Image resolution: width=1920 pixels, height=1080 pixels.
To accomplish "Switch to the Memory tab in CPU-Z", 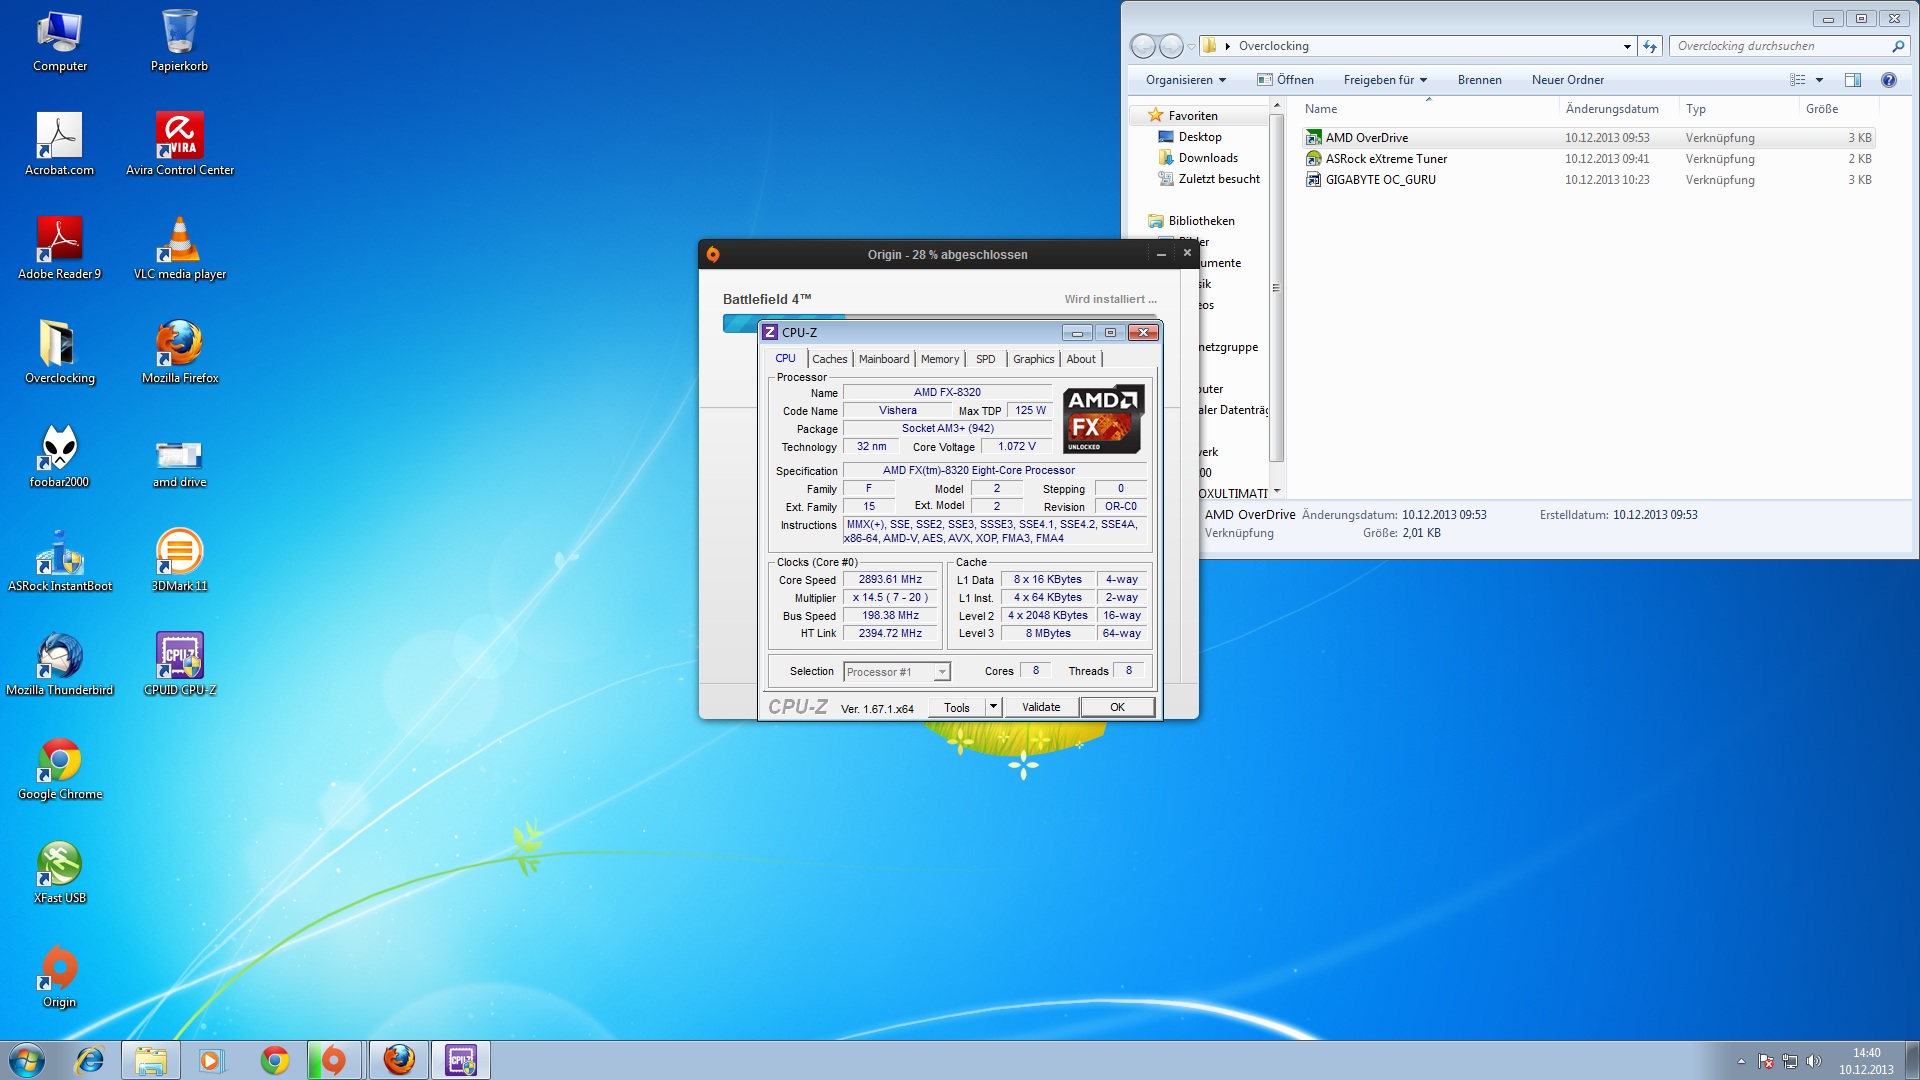I will click(939, 359).
